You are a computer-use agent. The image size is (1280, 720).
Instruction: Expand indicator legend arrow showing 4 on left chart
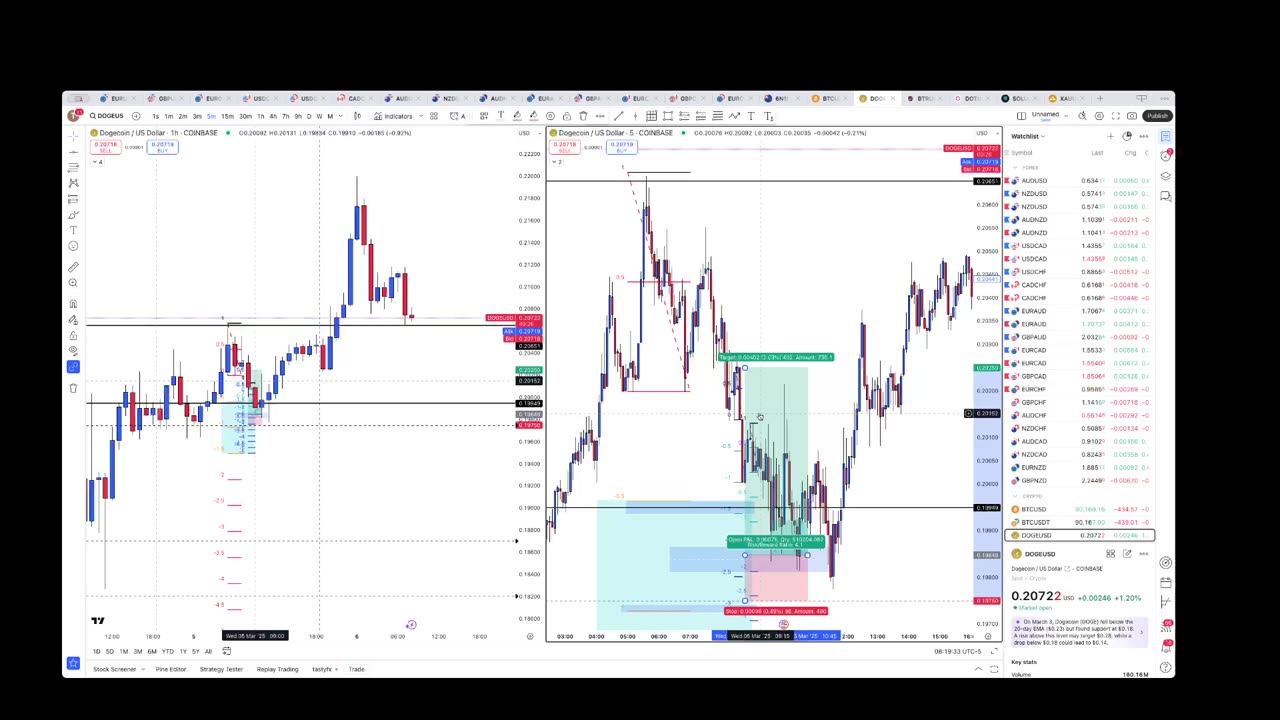coord(97,161)
